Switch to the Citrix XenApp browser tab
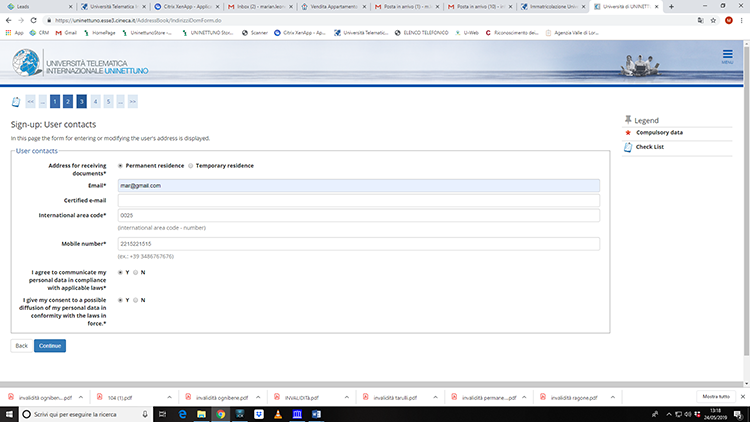Screen dimensions: 750x422 [185, 6]
